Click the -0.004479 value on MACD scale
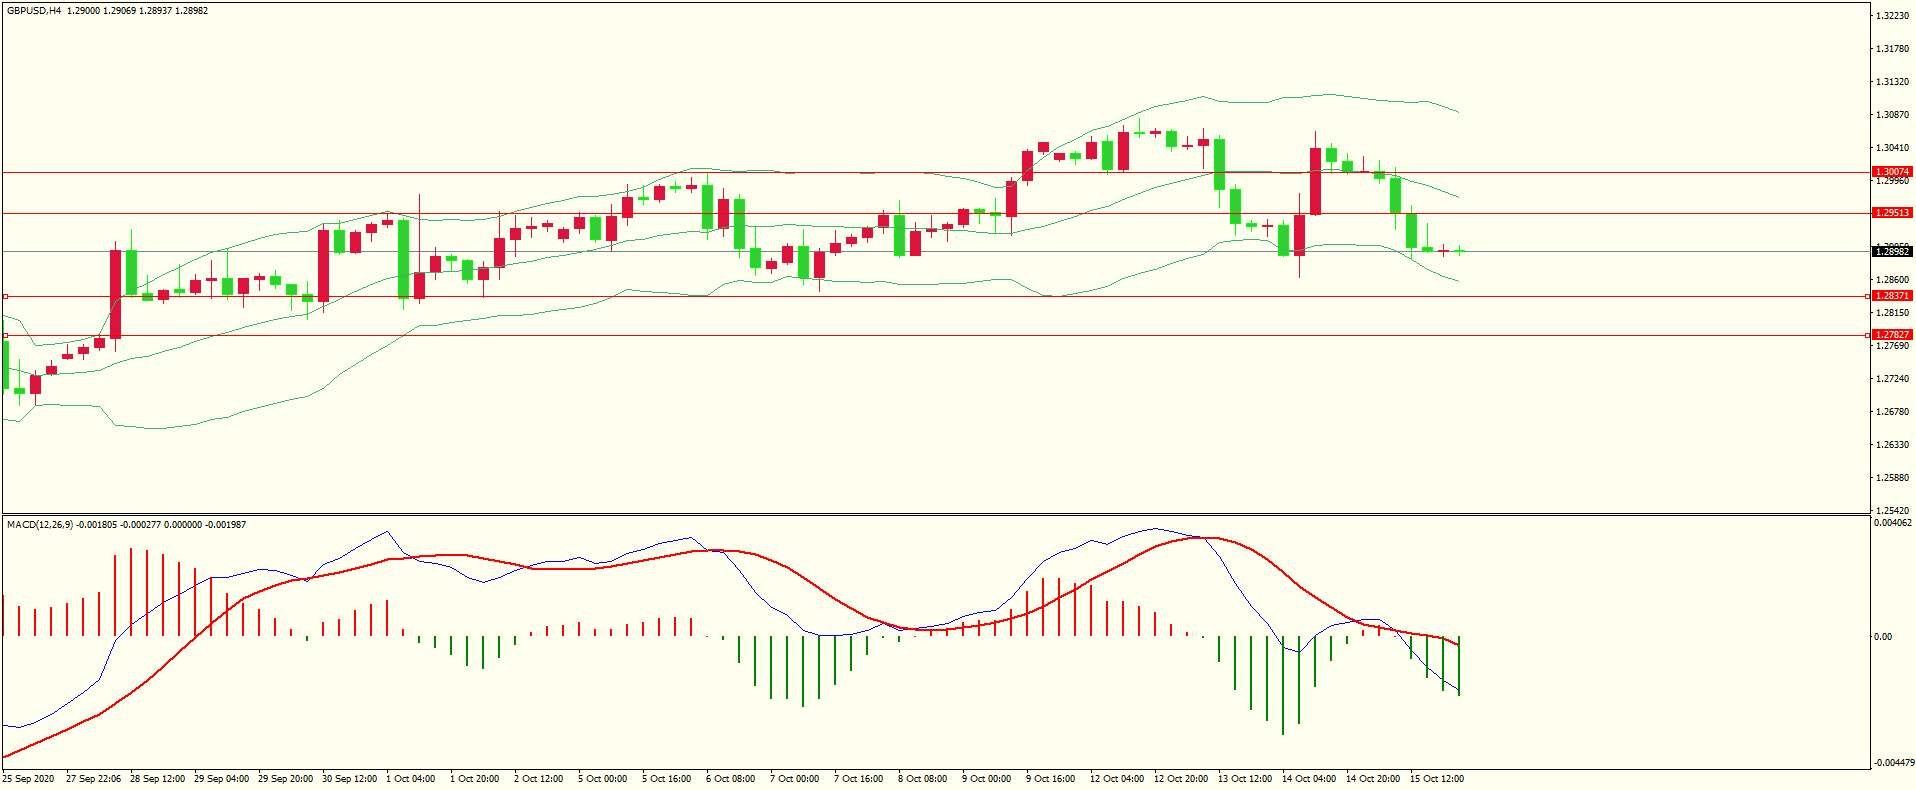Image resolution: width=1916 pixels, height=790 pixels. point(1893,763)
